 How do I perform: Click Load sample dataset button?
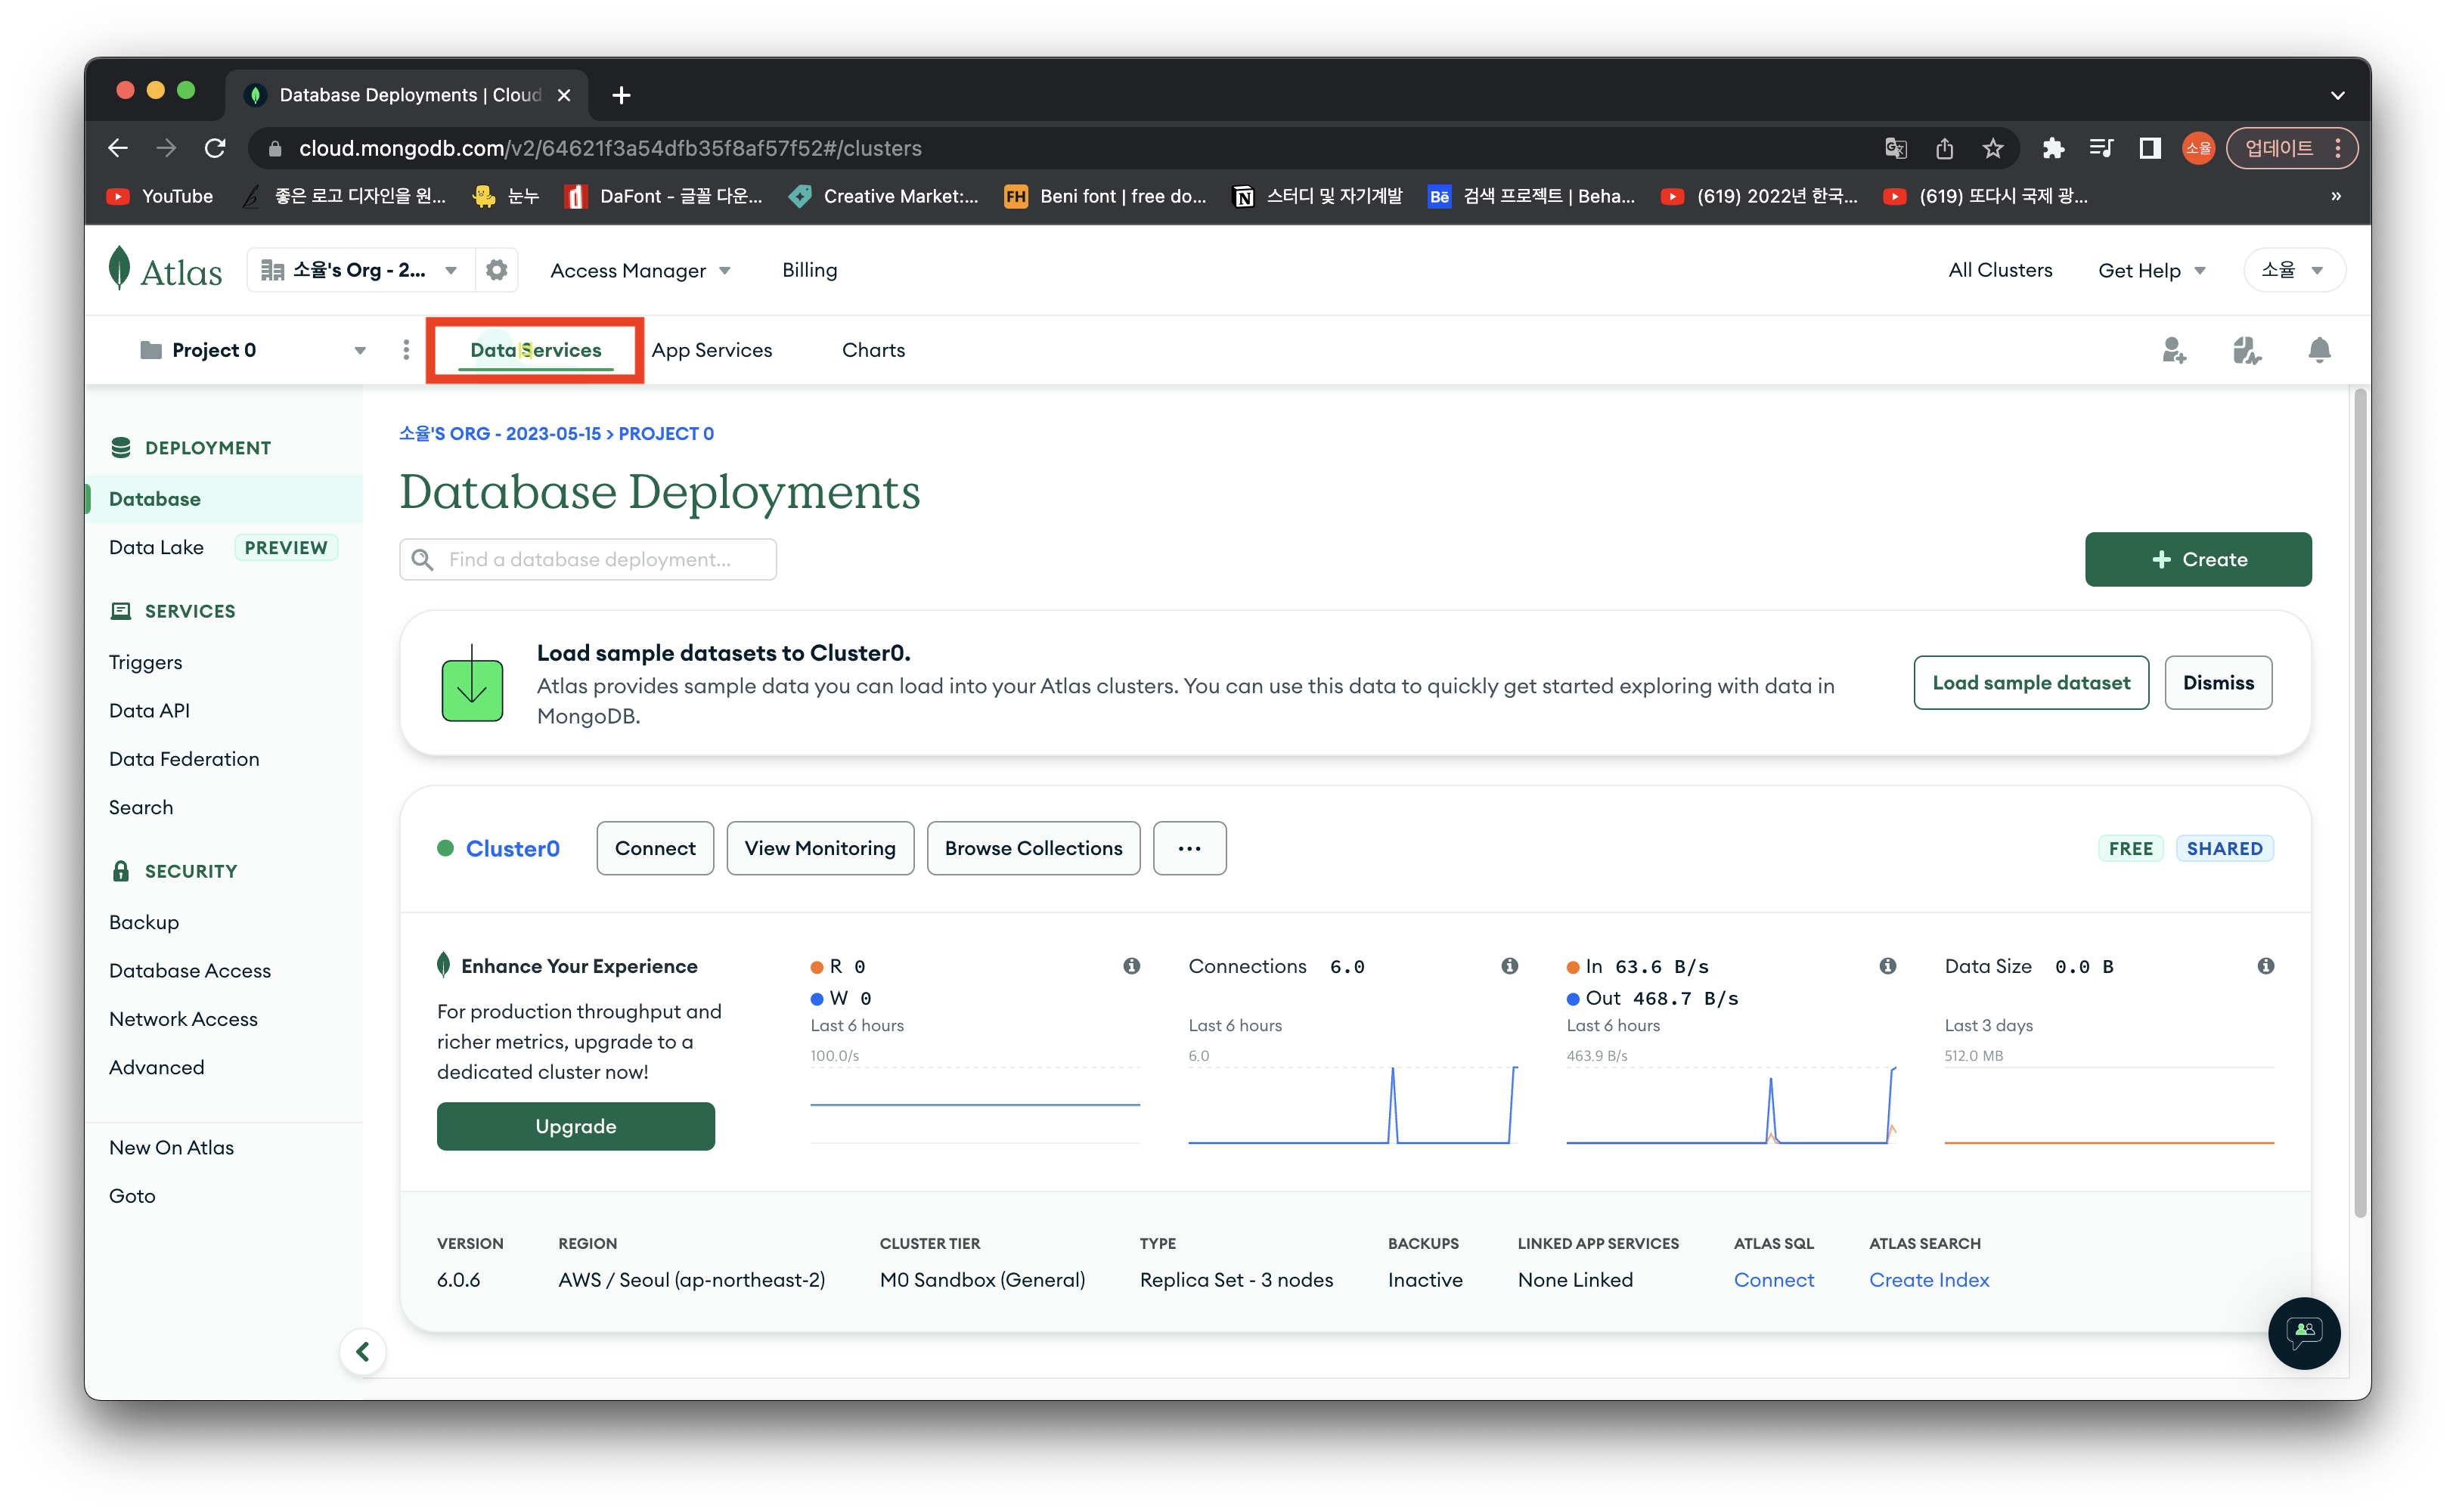pyautogui.click(x=2030, y=683)
